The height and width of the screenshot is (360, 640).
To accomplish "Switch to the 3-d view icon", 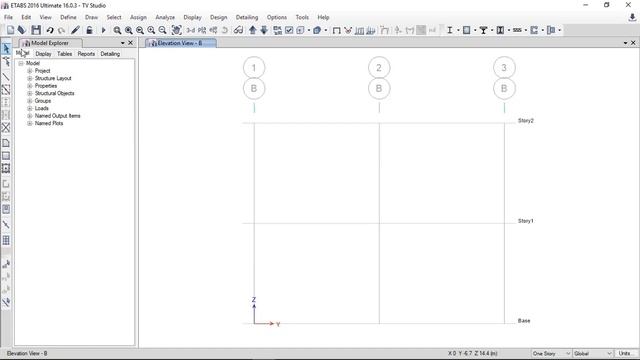I will tap(191, 30).
